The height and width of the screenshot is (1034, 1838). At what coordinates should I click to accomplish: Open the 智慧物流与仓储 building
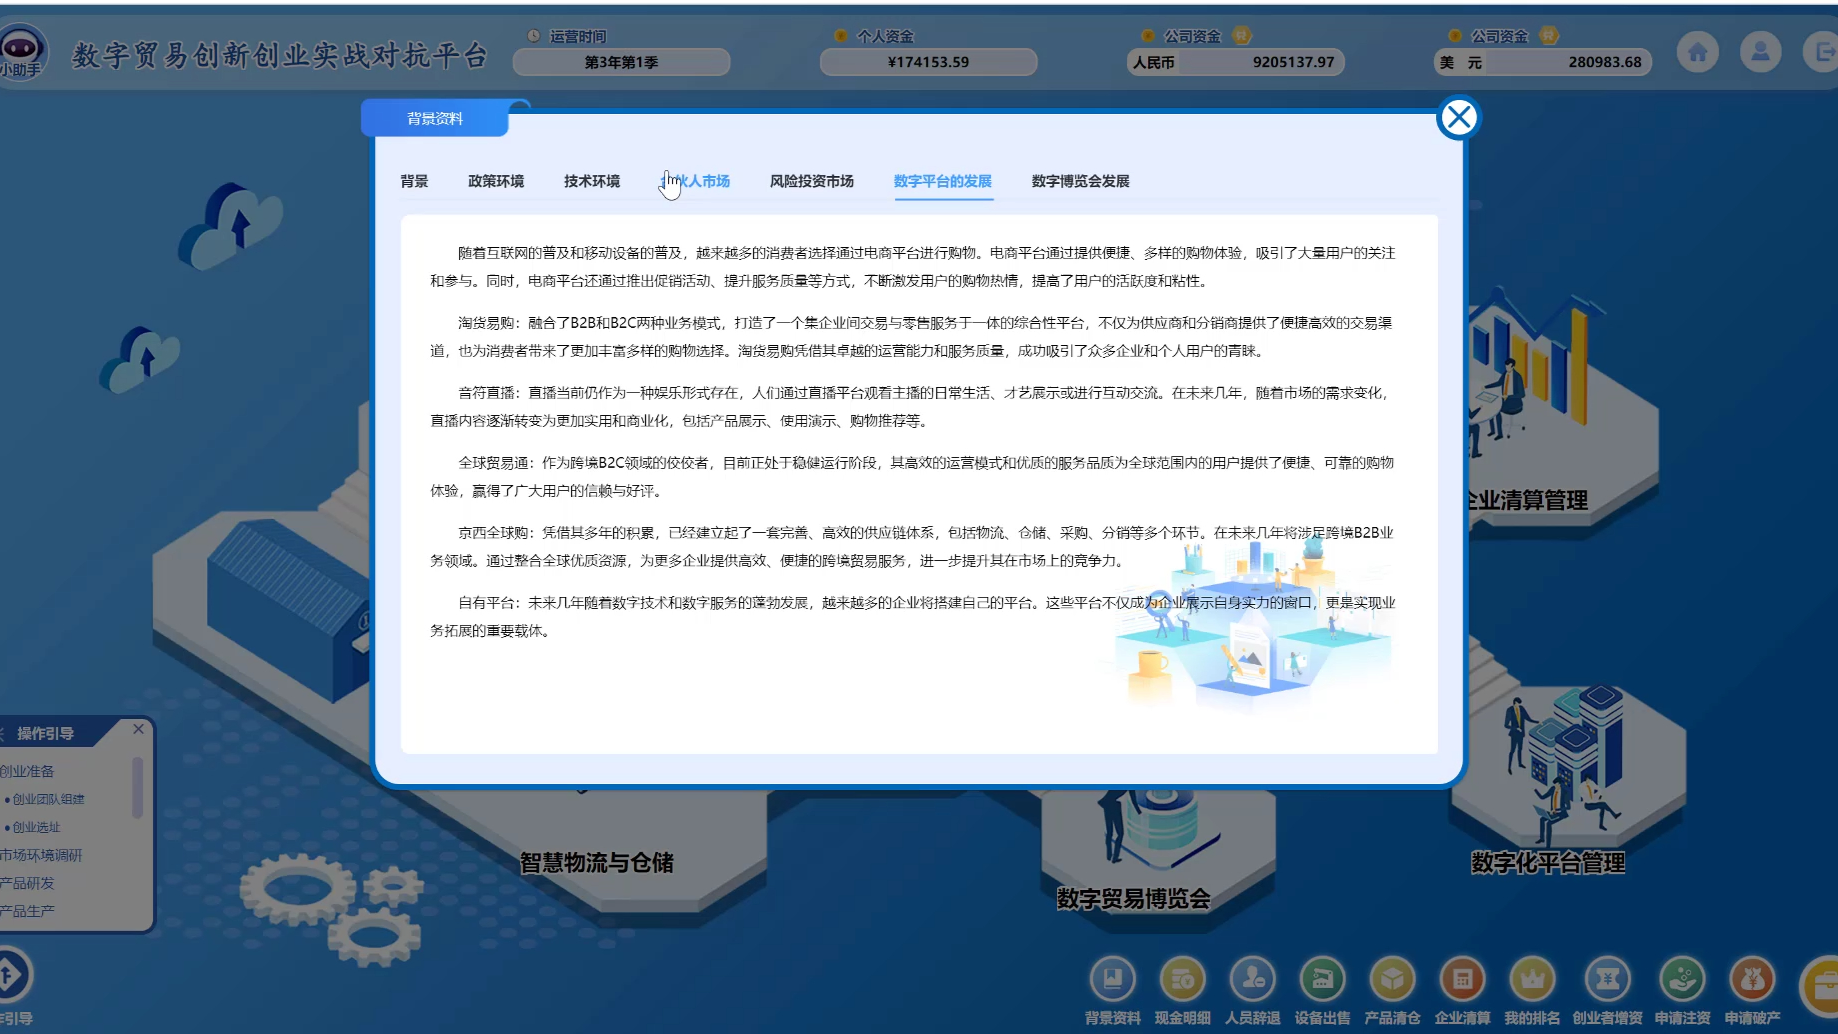tap(596, 862)
